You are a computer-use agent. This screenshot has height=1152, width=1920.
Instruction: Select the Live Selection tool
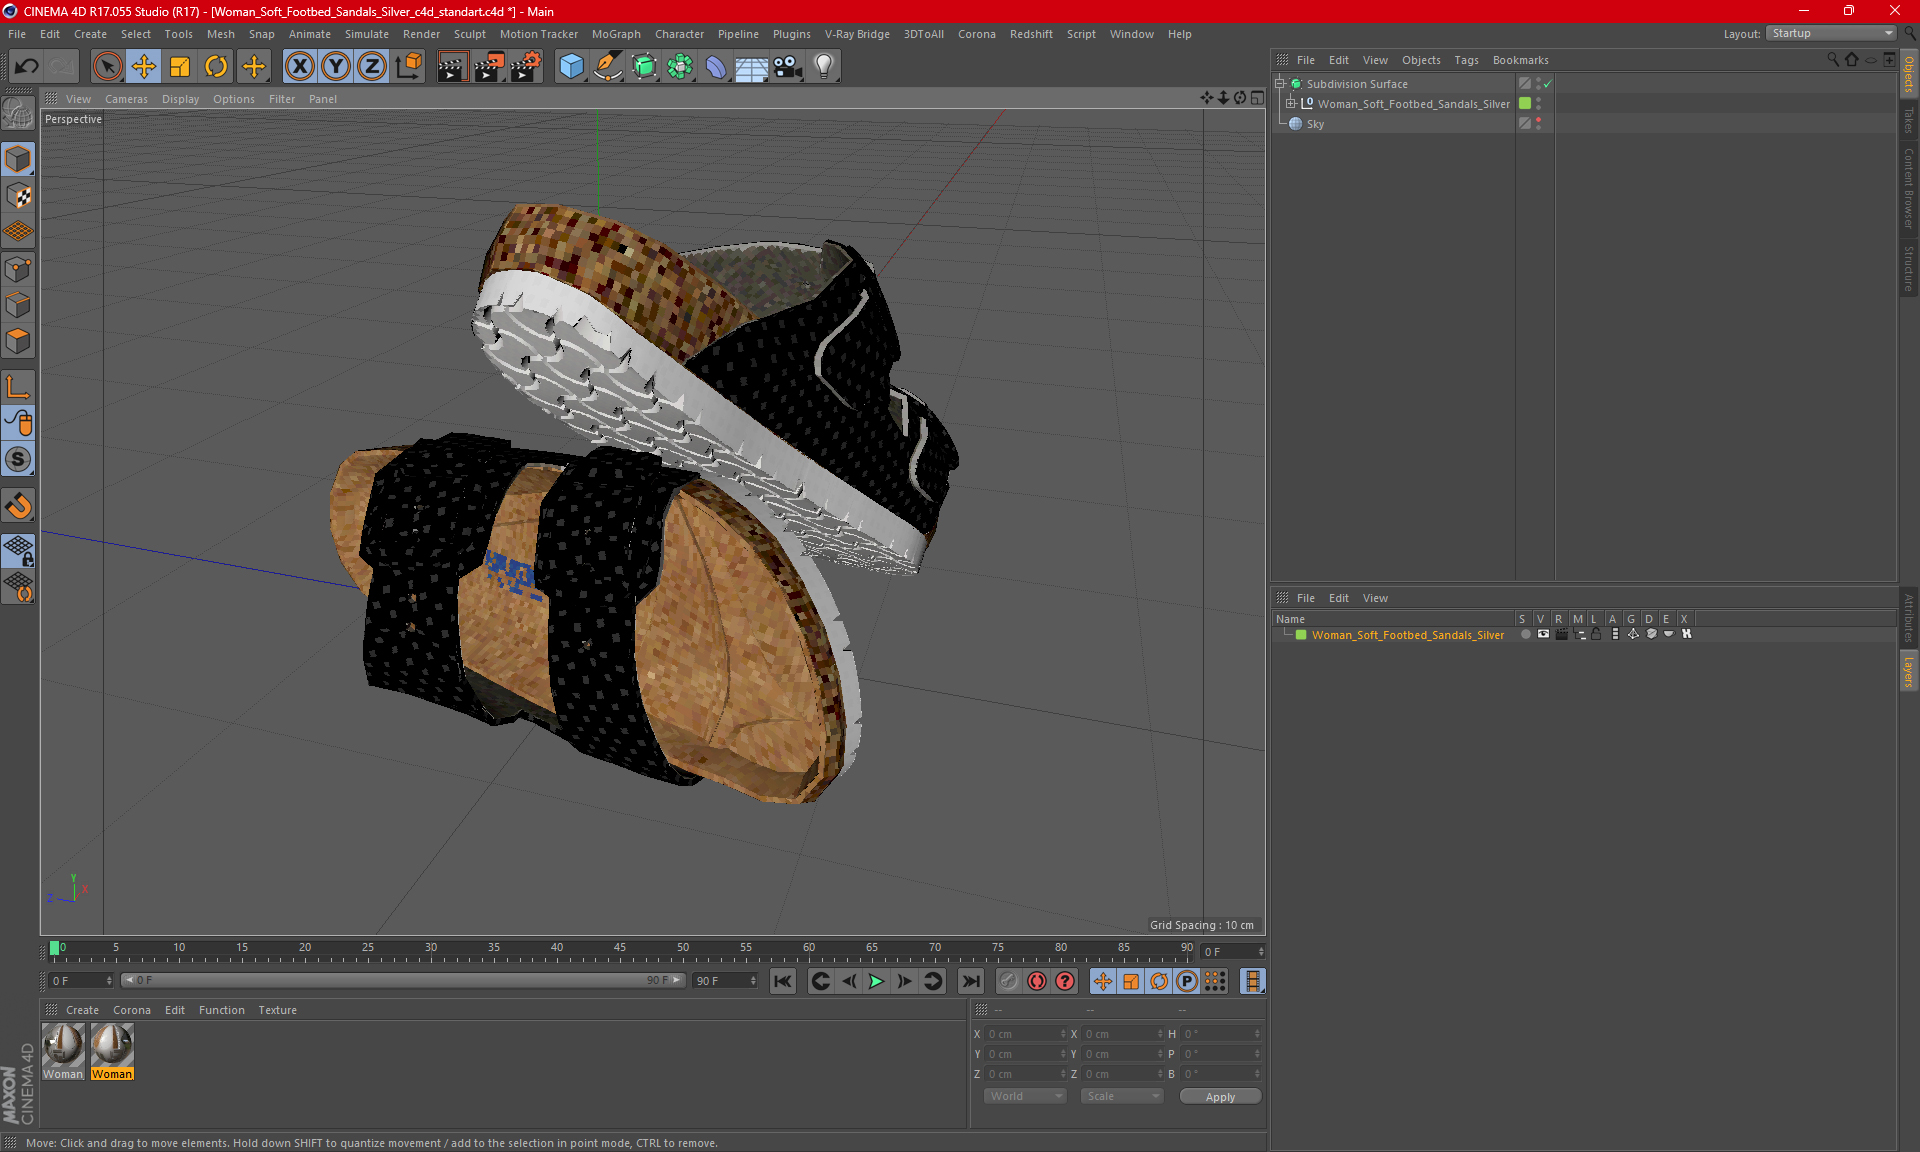click(107, 66)
